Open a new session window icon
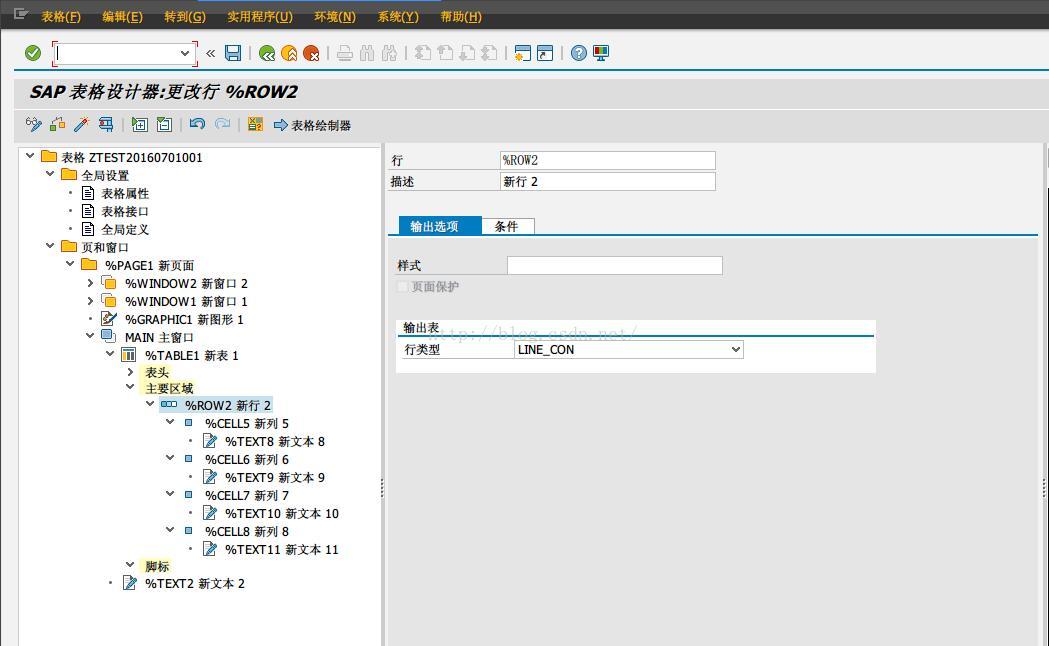This screenshot has width=1049, height=646. 523,53
